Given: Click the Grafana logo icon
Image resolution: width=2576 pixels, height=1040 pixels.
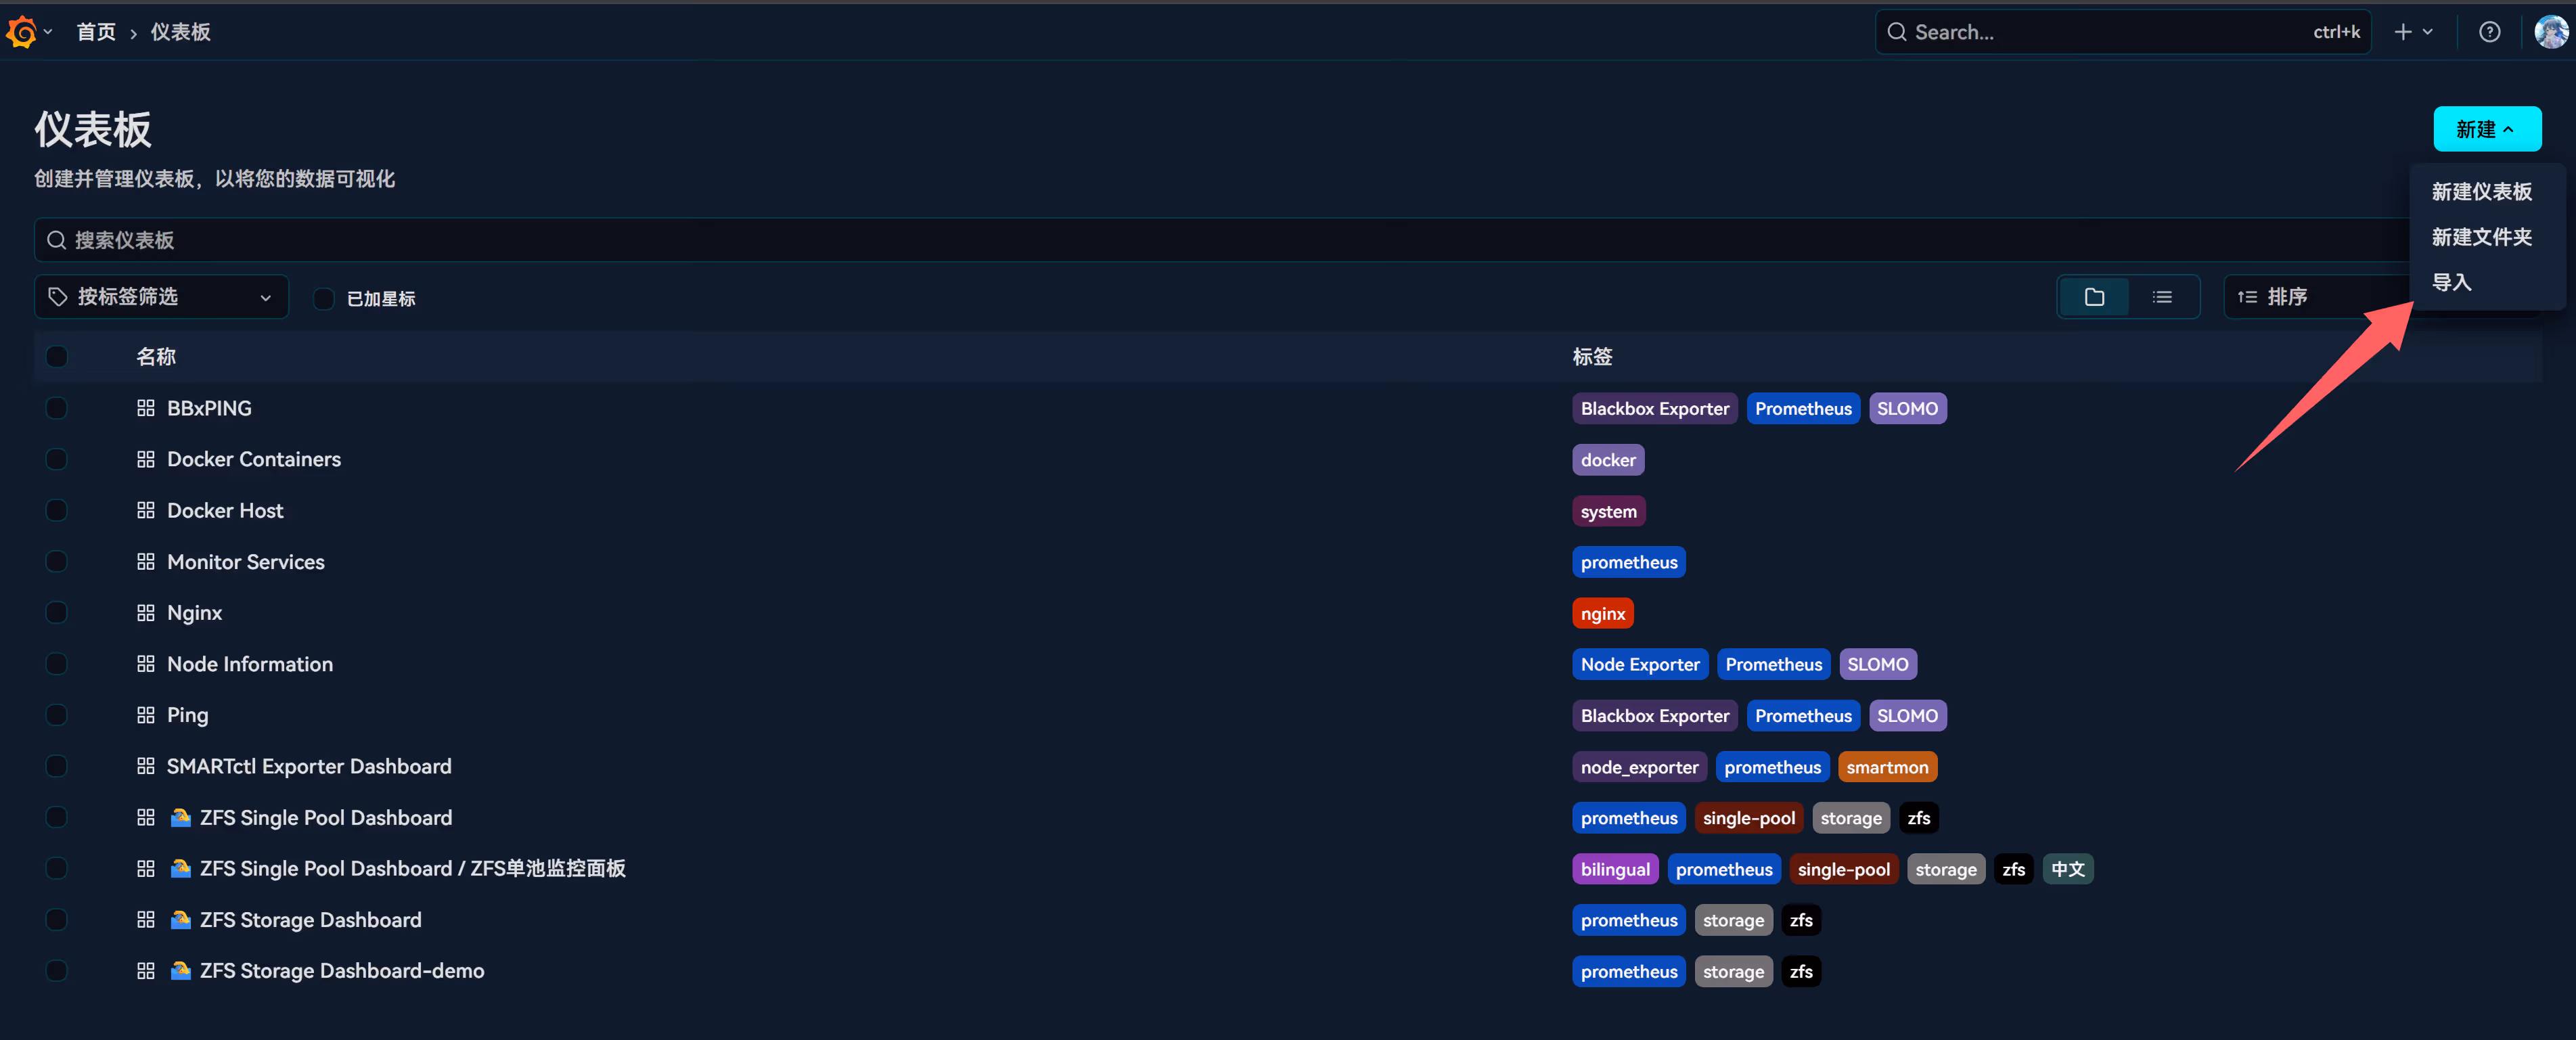Looking at the screenshot, I should 22,32.
